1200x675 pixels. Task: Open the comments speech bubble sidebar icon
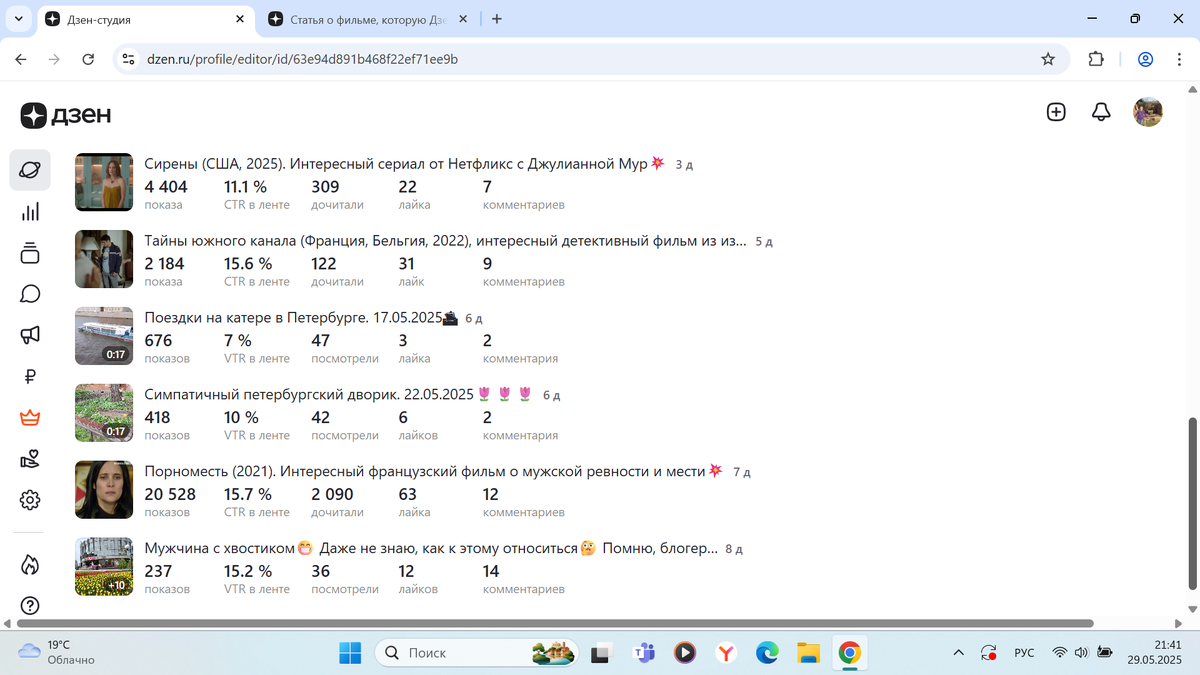pyautogui.click(x=30, y=294)
